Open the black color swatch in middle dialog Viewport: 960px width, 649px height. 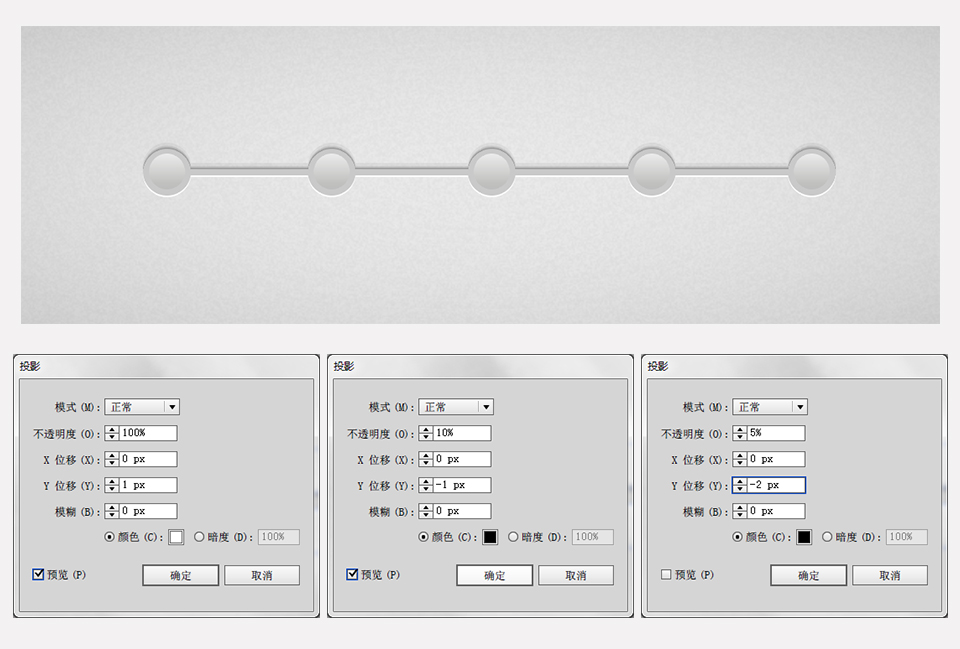click(x=490, y=537)
